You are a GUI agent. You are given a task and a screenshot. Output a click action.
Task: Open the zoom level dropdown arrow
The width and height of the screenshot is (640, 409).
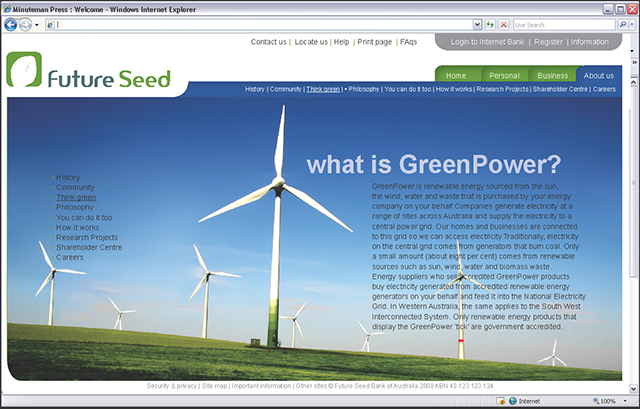[x=625, y=401]
